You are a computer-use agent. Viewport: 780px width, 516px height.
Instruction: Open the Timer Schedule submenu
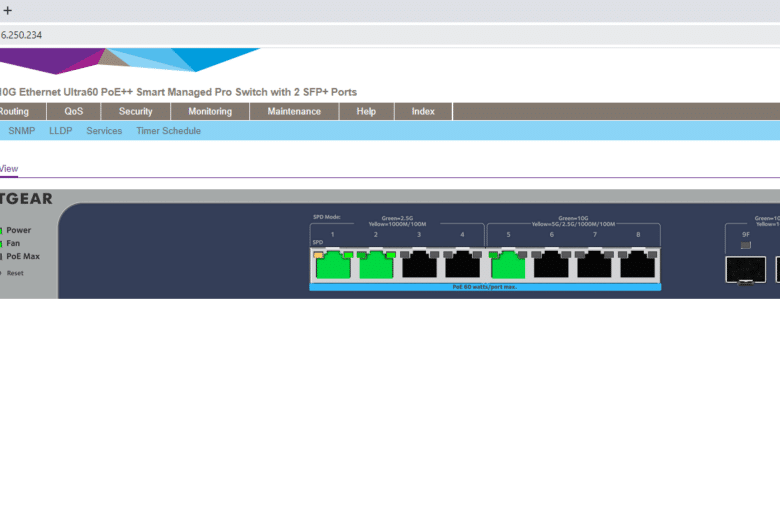coord(169,131)
